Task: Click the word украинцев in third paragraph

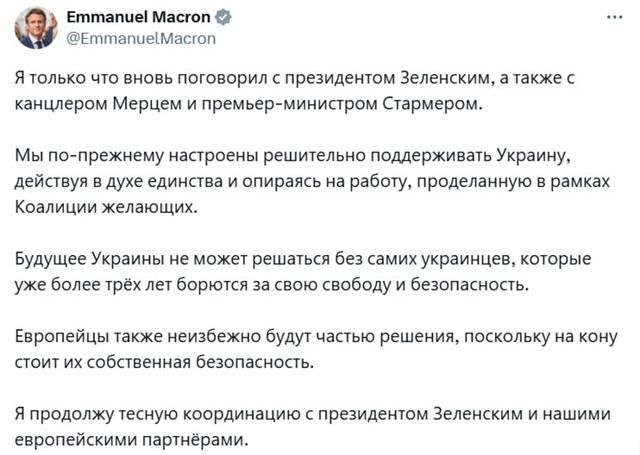Action: (467, 259)
